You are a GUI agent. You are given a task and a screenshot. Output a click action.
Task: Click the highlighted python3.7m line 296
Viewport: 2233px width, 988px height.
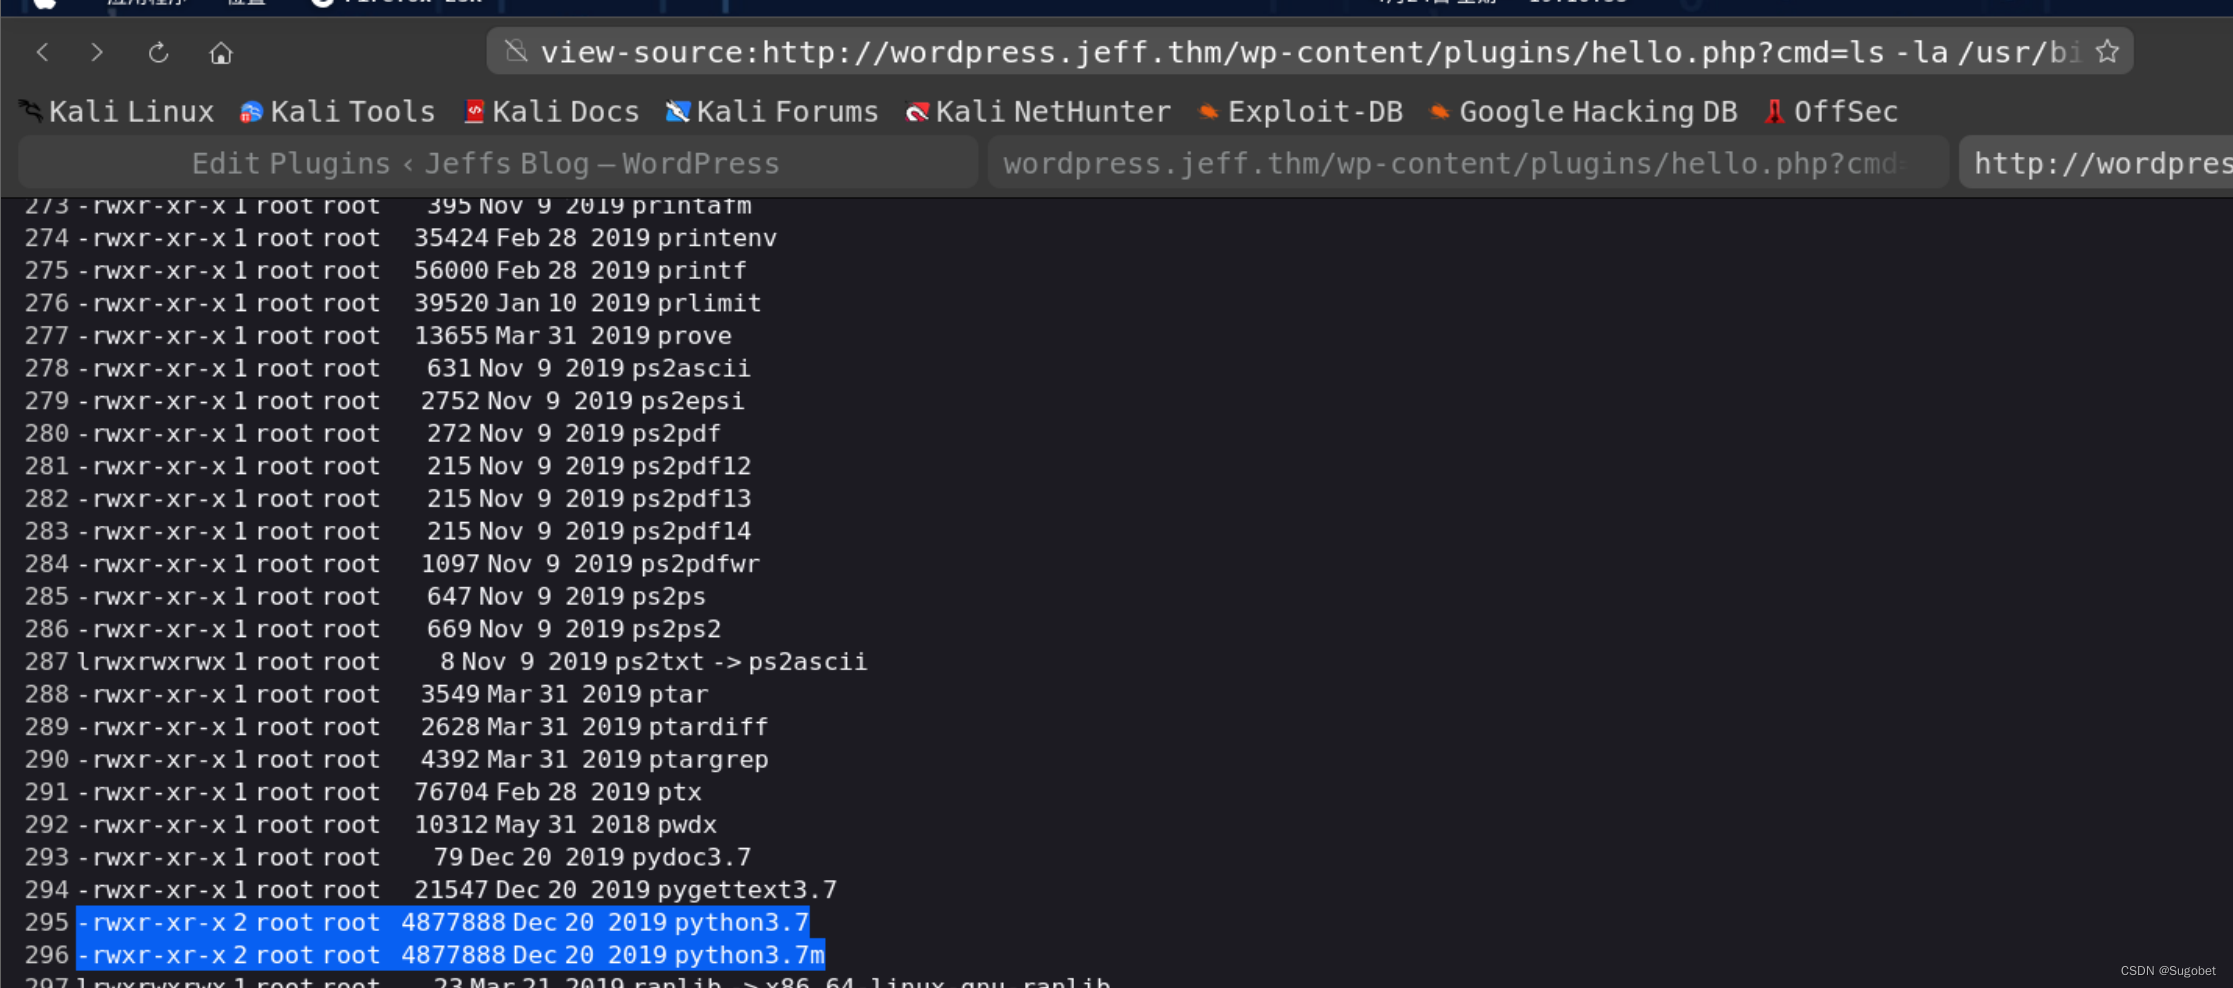451,955
